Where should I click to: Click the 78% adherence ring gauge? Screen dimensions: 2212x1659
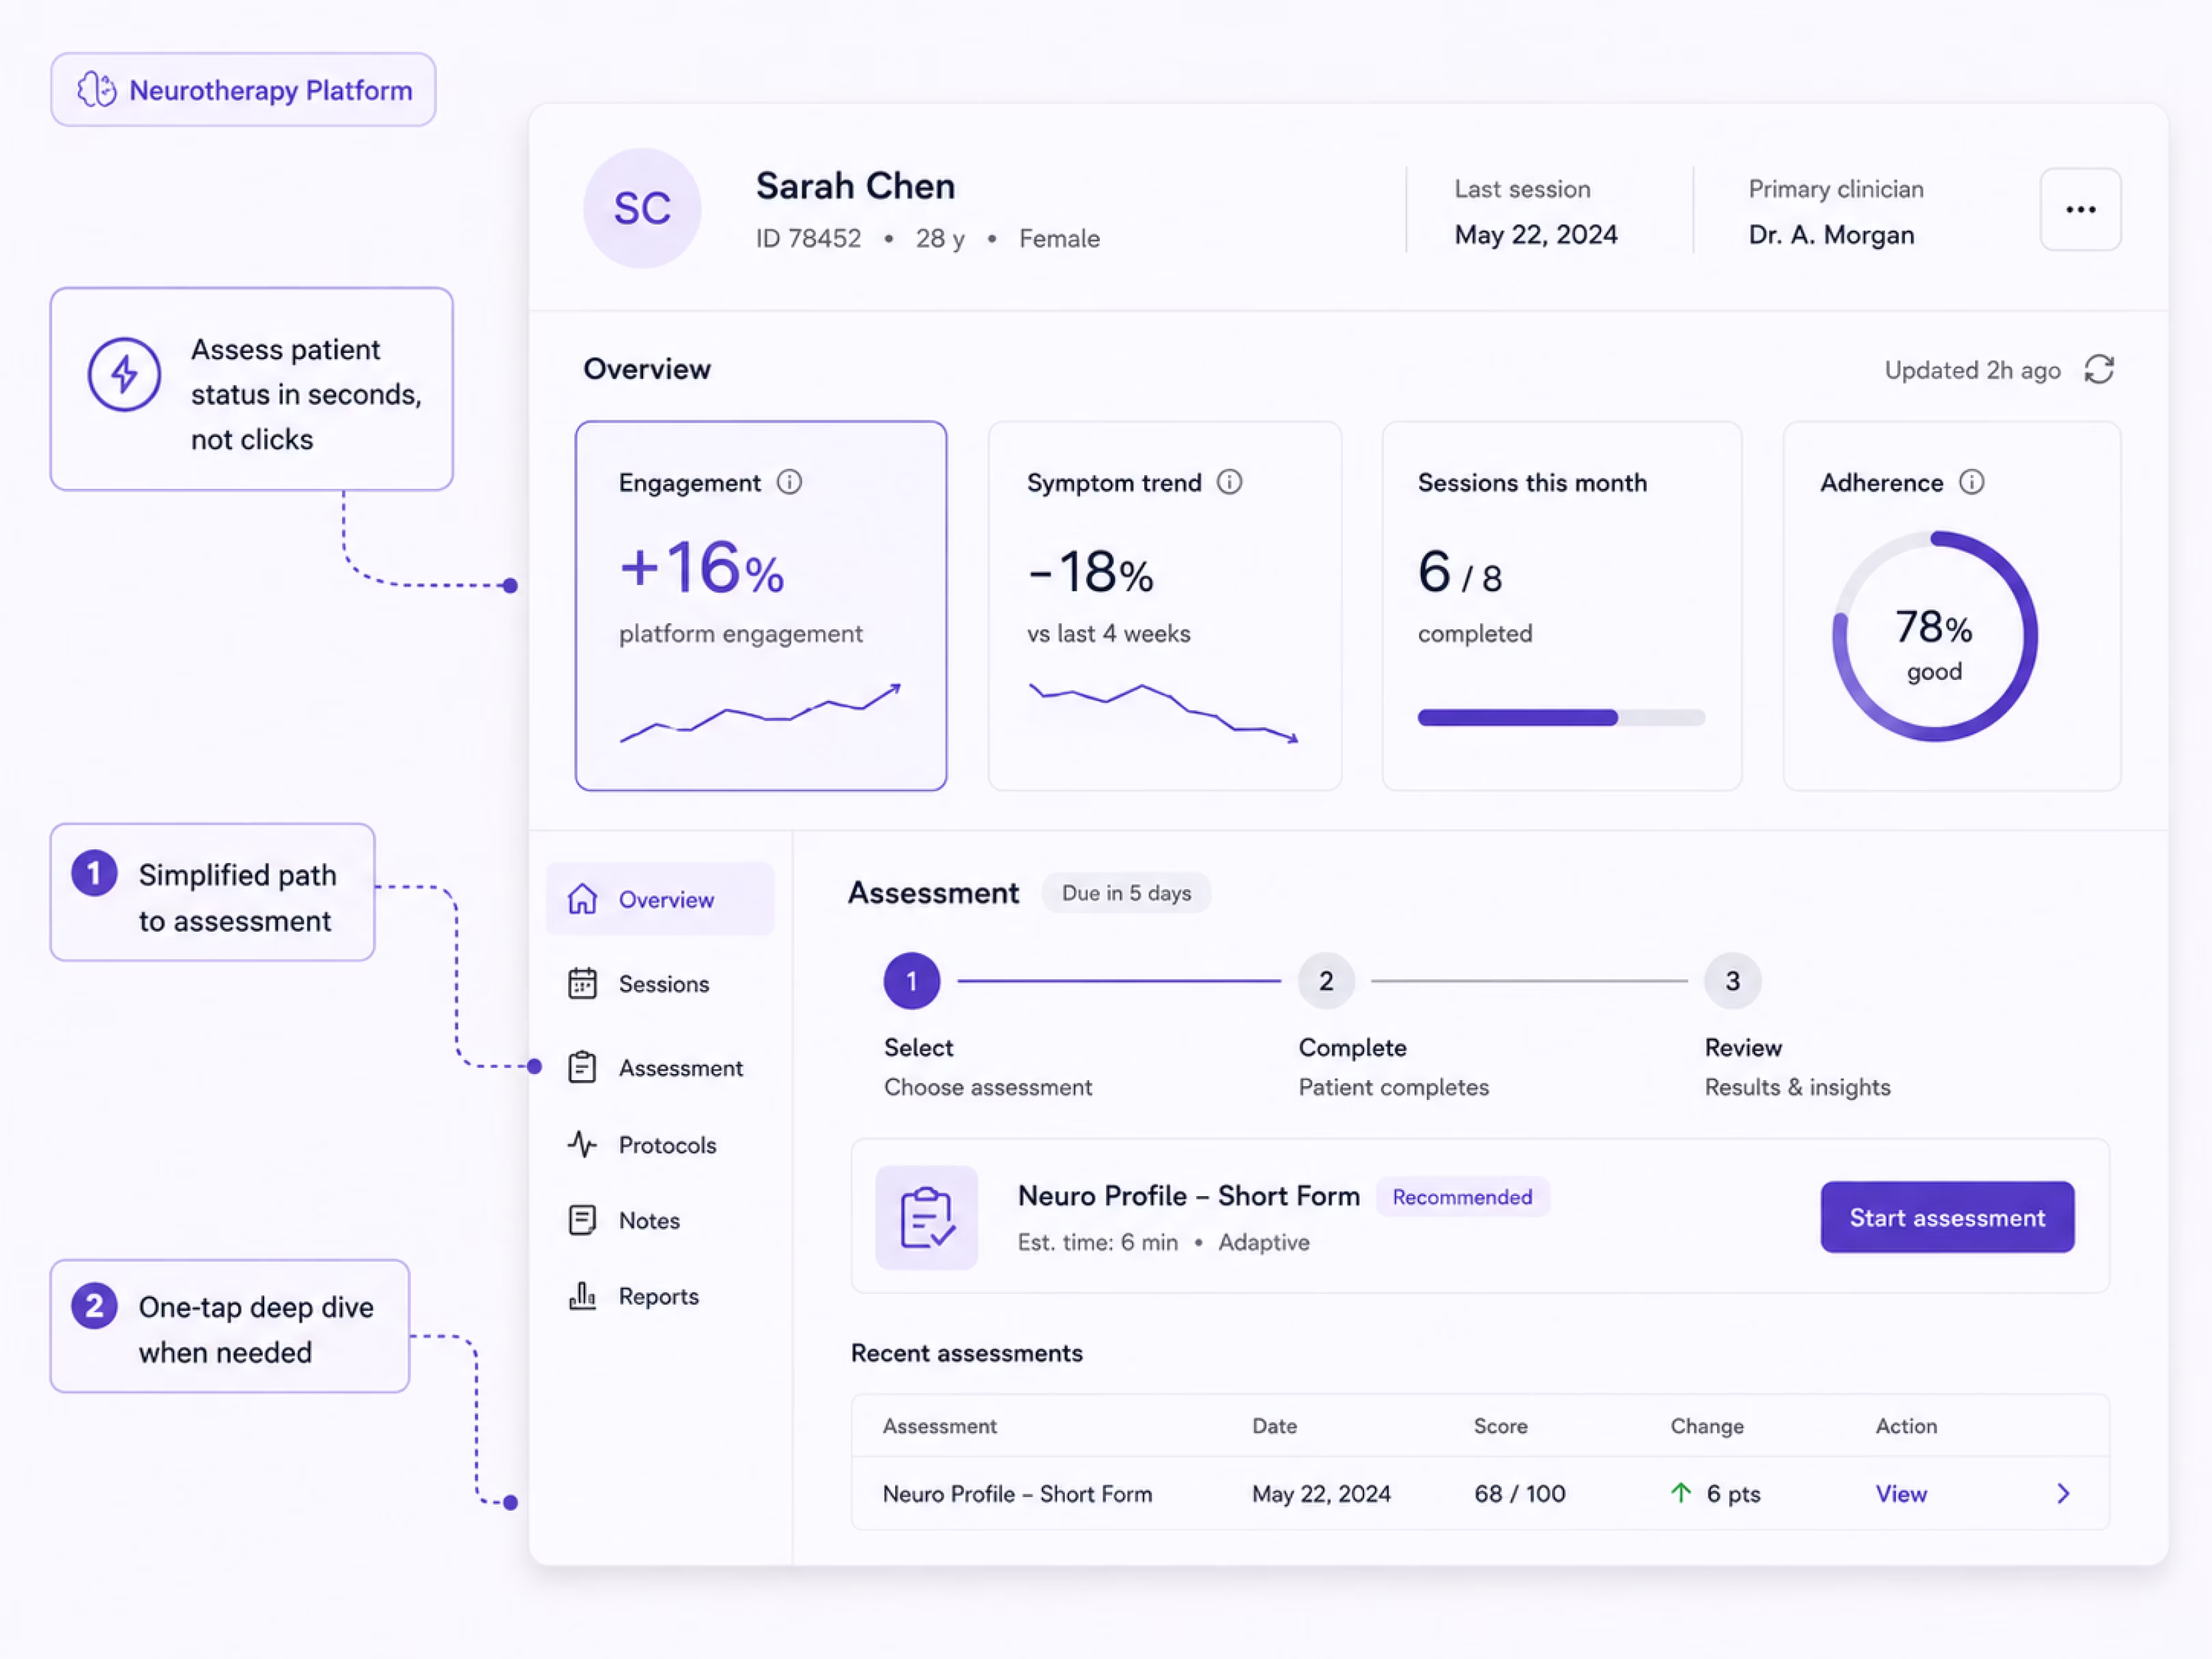pyautogui.click(x=1934, y=636)
